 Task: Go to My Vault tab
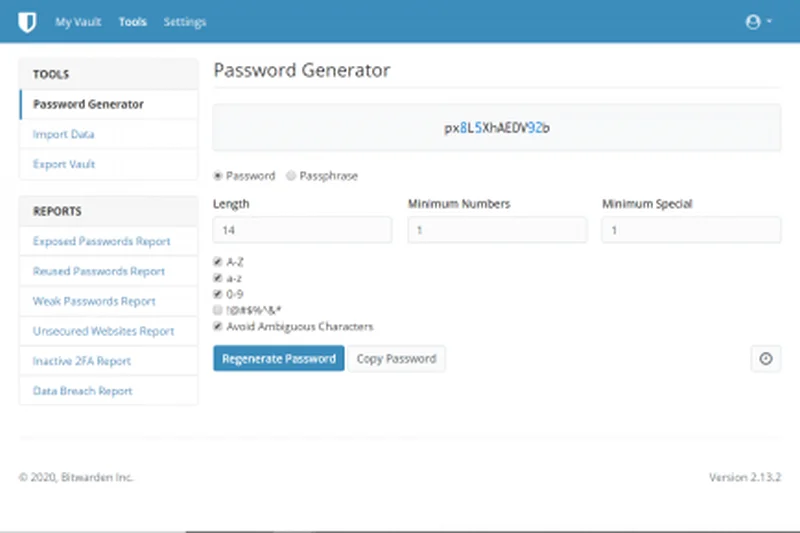point(78,22)
